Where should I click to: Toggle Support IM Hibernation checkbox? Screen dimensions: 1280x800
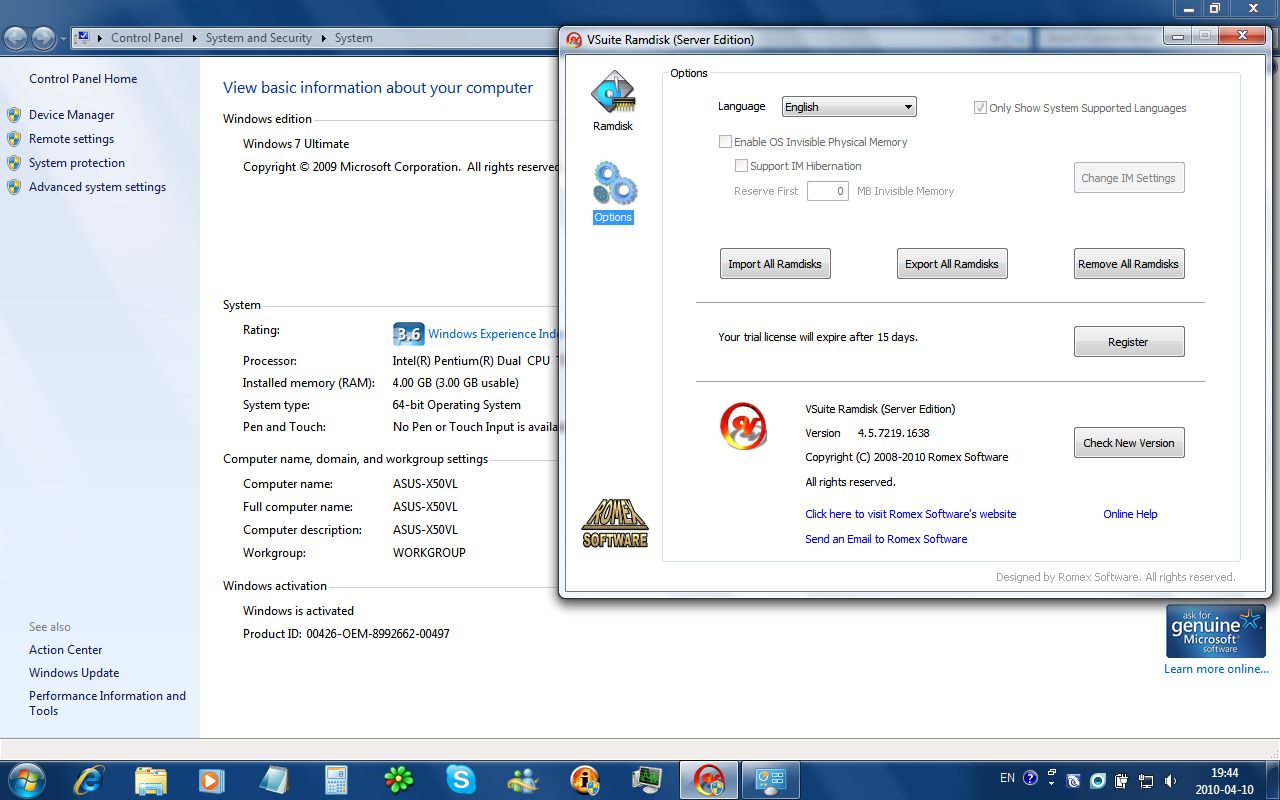[741, 166]
